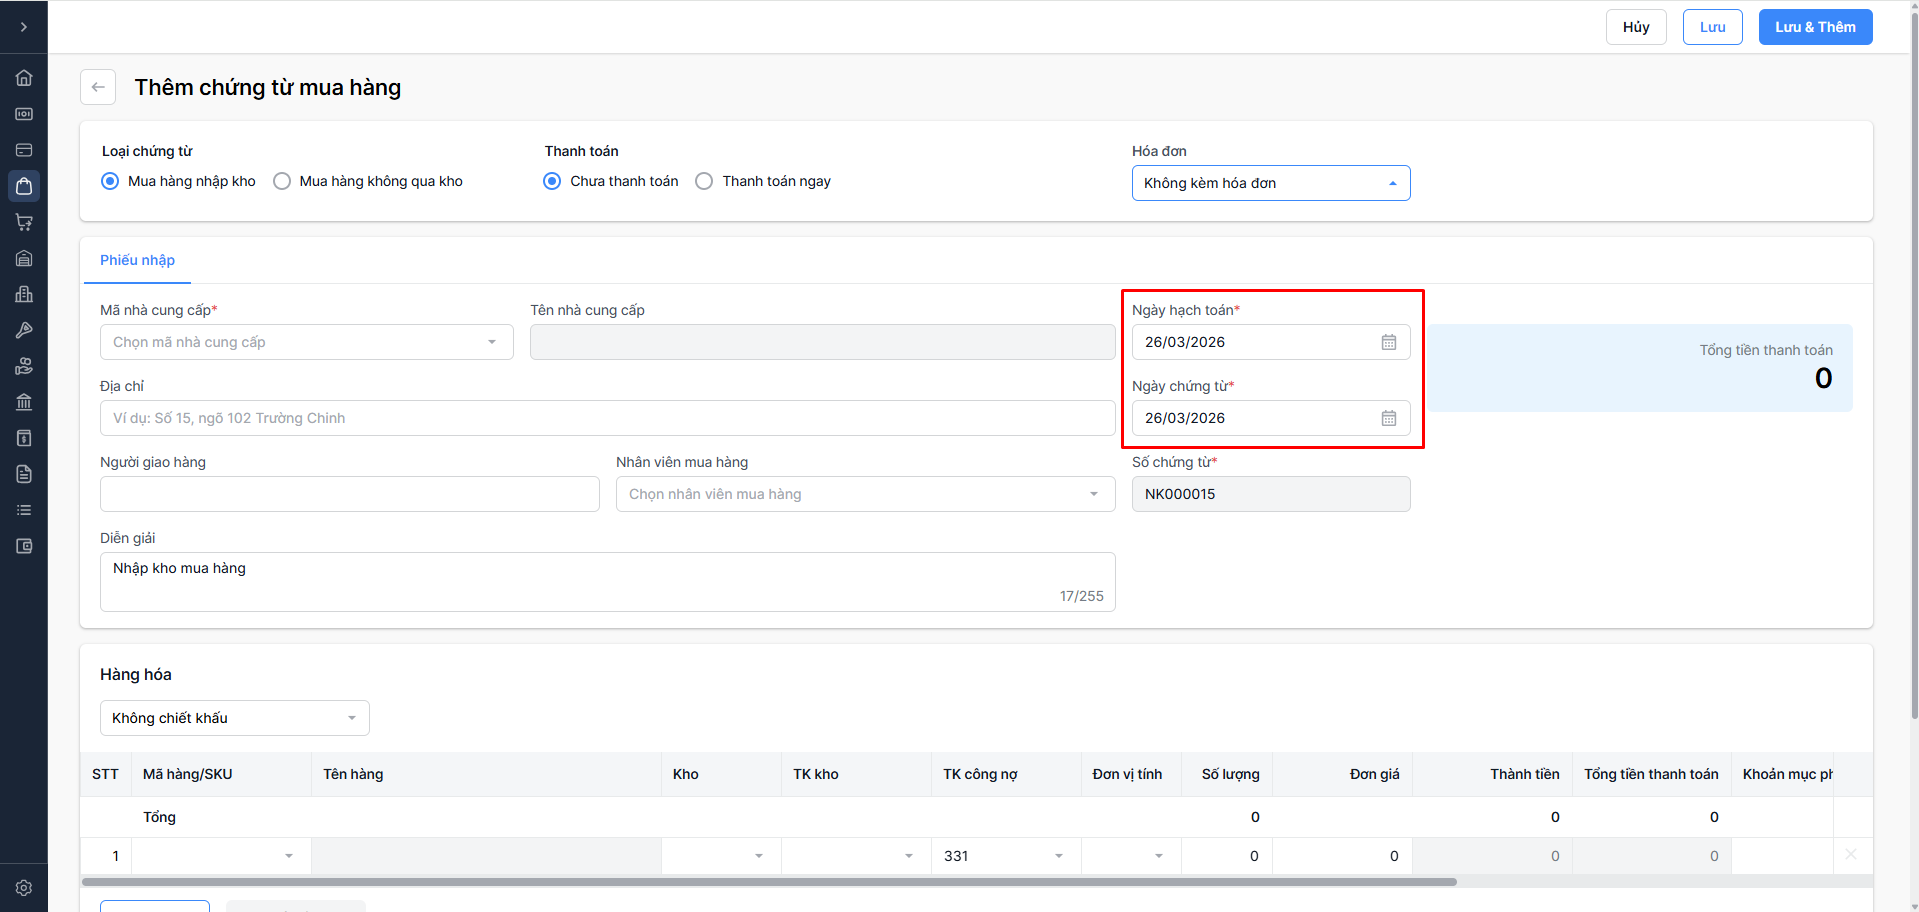Expand the sidebar with chevron arrow
Viewport: 1919px width, 912px height.
point(24,27)
